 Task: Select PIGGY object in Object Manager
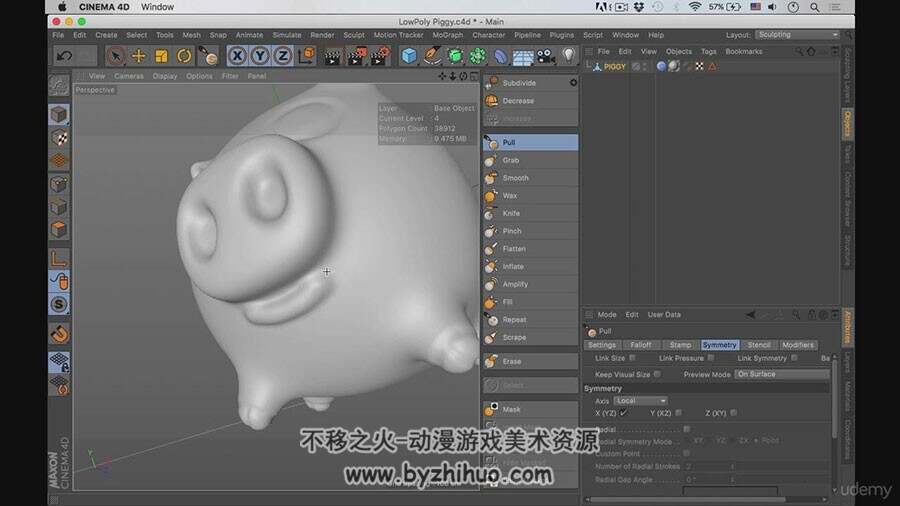[614, 67]
